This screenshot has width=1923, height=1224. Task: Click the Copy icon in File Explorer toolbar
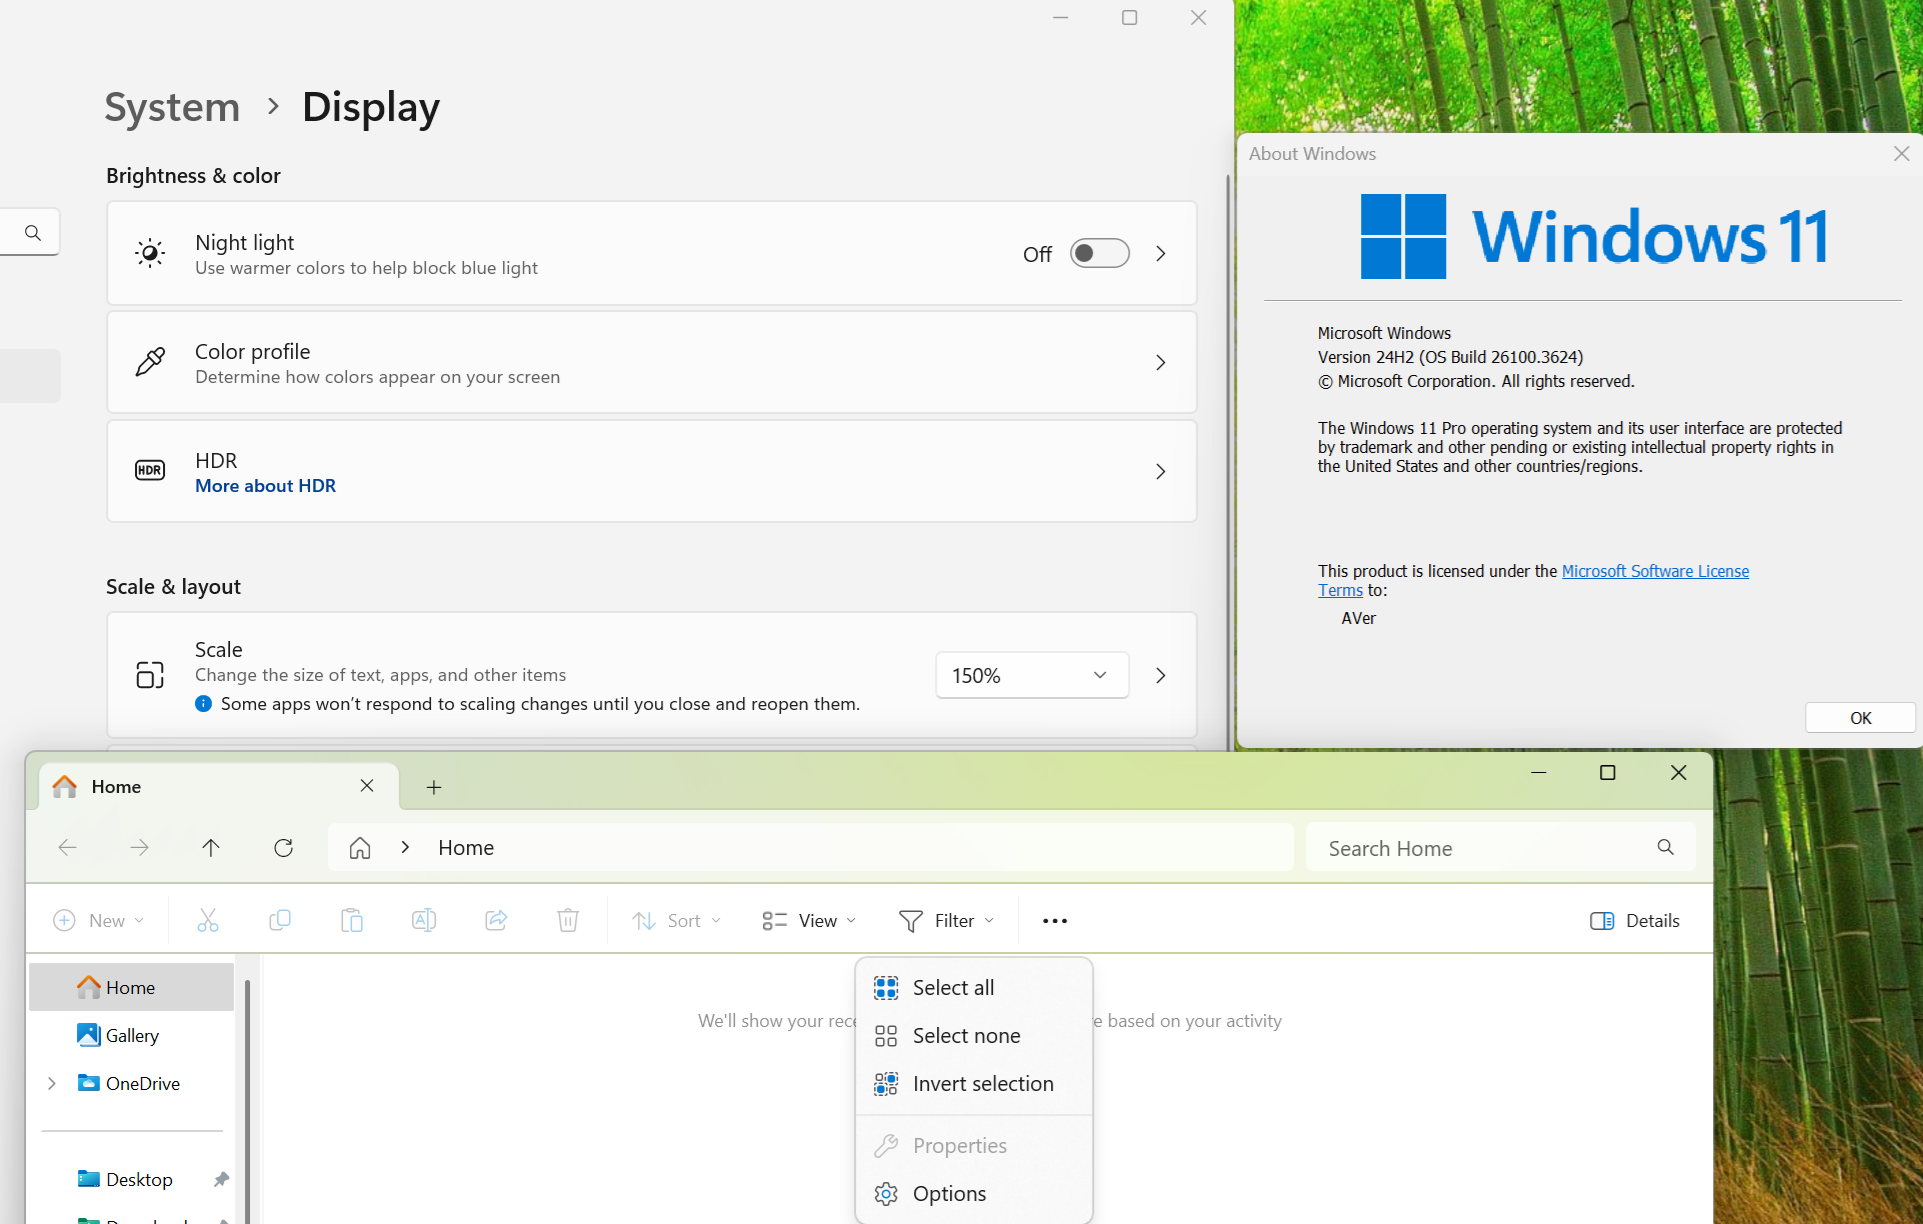[280, 920]
